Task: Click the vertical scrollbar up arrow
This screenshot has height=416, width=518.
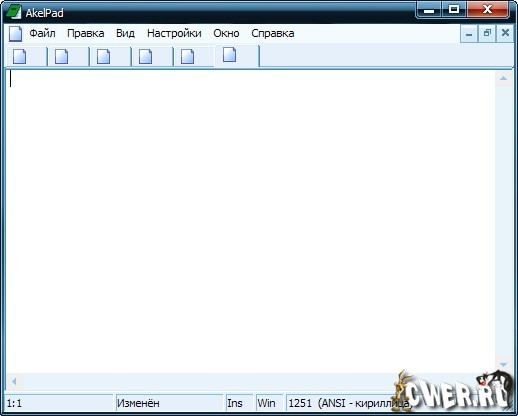Action: pos(503,79)
